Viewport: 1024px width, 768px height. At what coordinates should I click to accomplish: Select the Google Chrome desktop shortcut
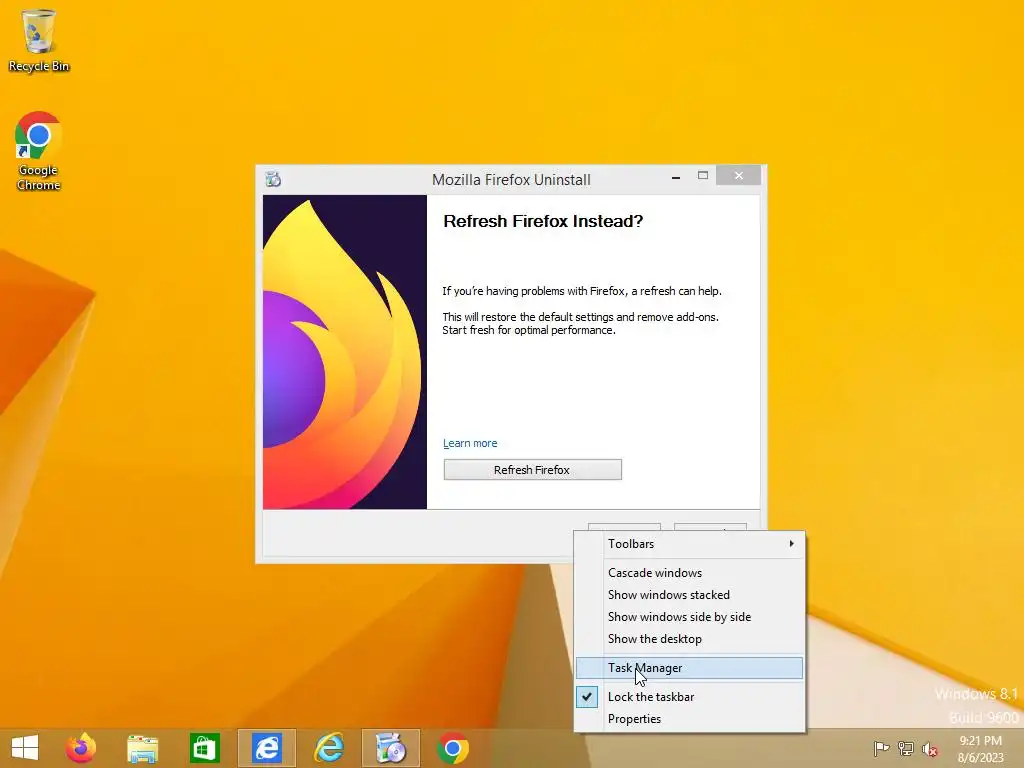click(39, 151)
